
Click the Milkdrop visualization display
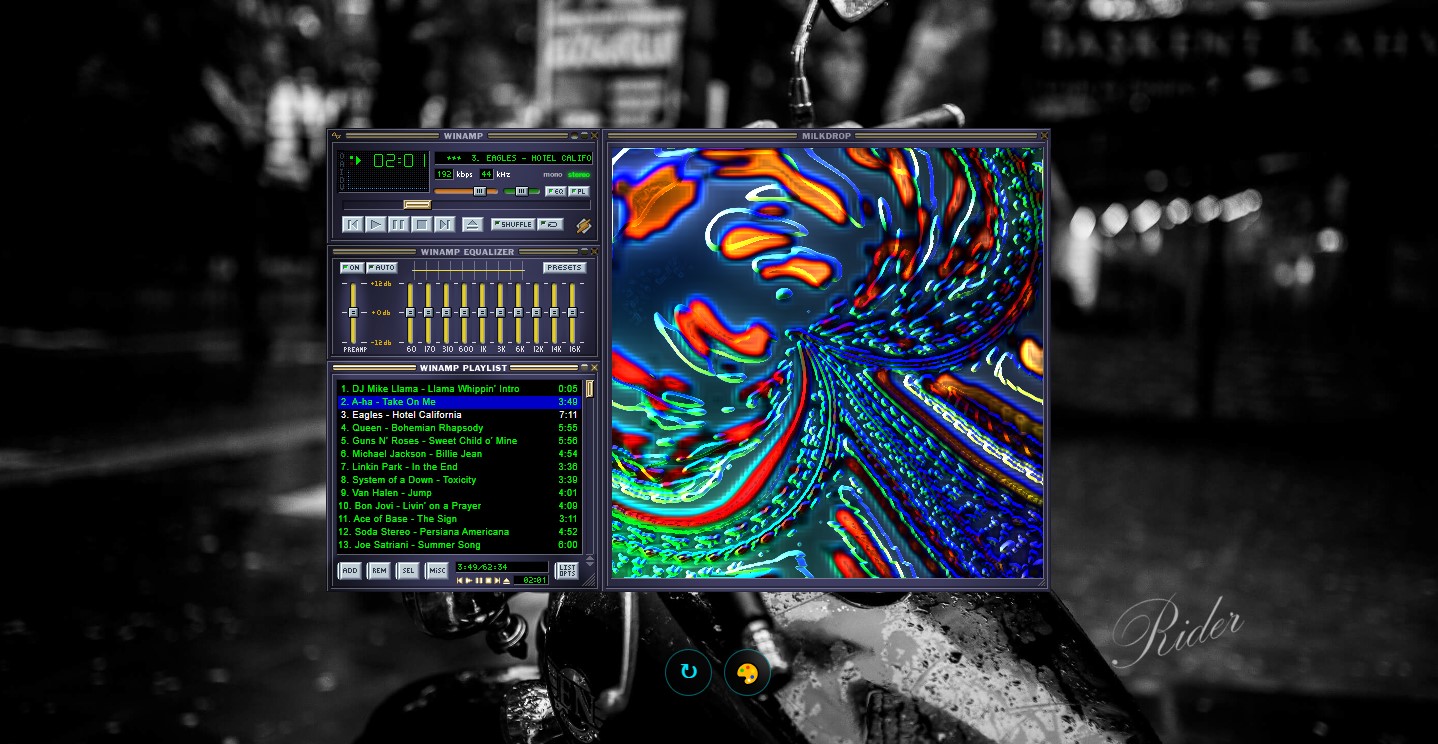pos(827,363)
